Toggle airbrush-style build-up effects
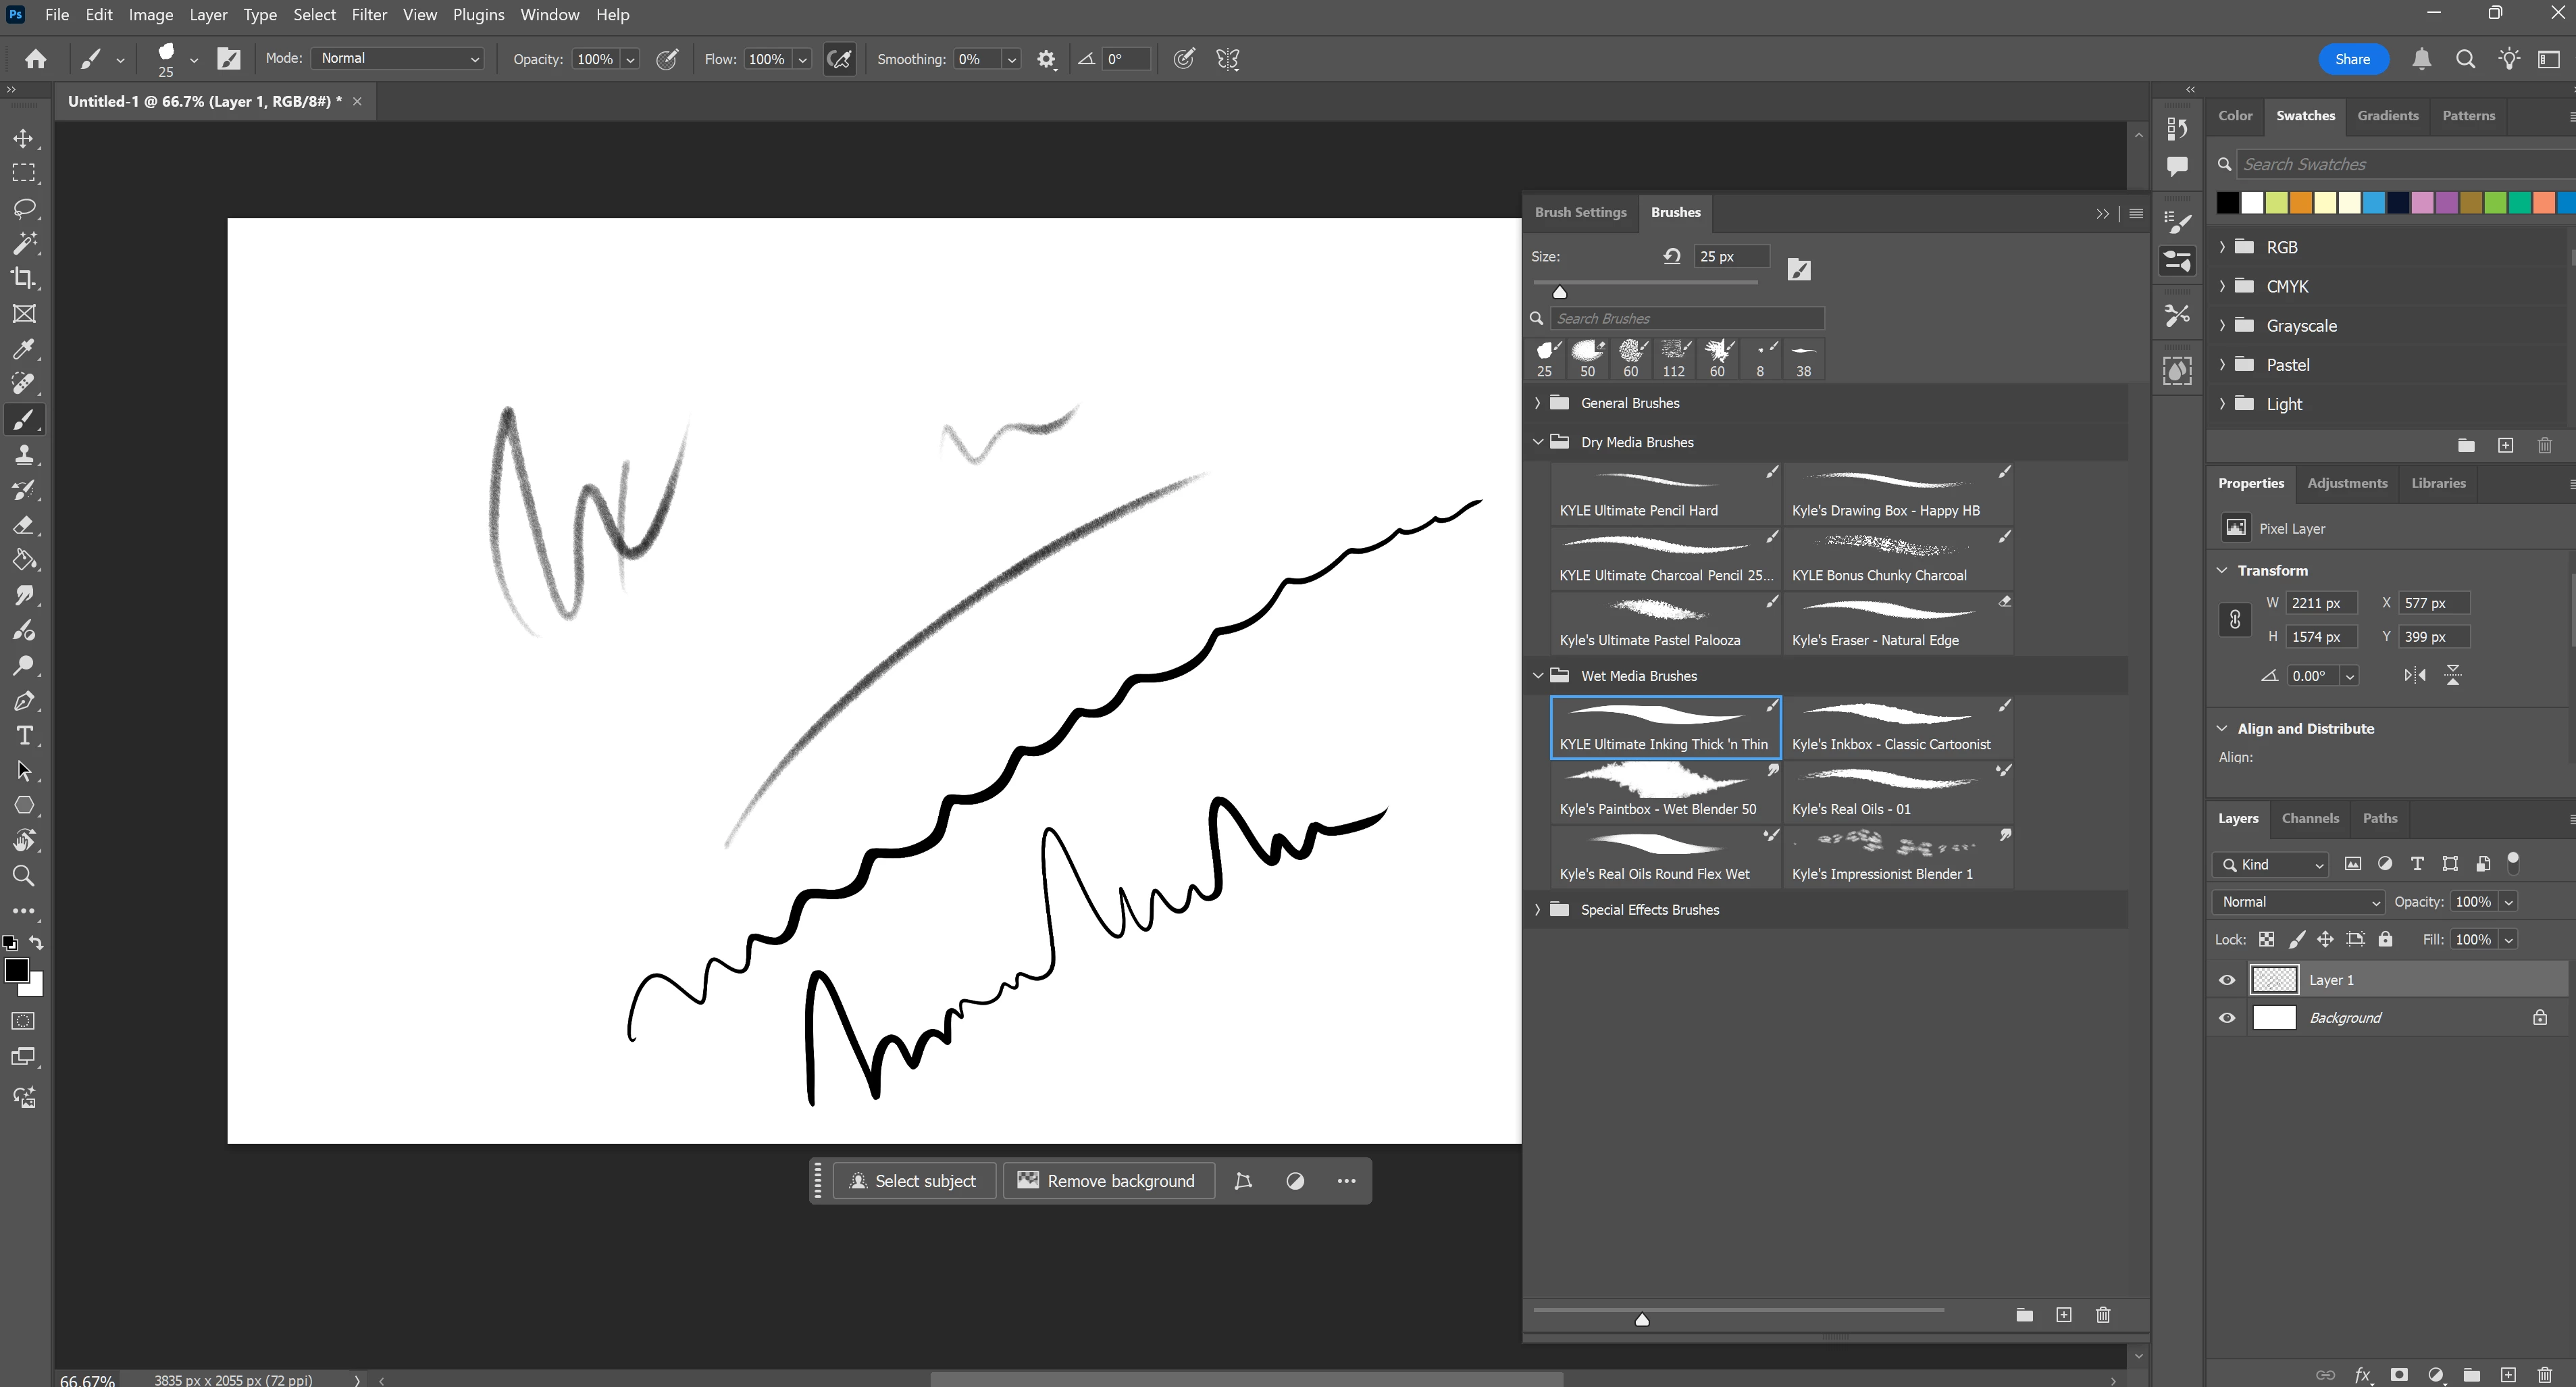The width and height of the screenshot is (2576, 1387). coord(839,59)
